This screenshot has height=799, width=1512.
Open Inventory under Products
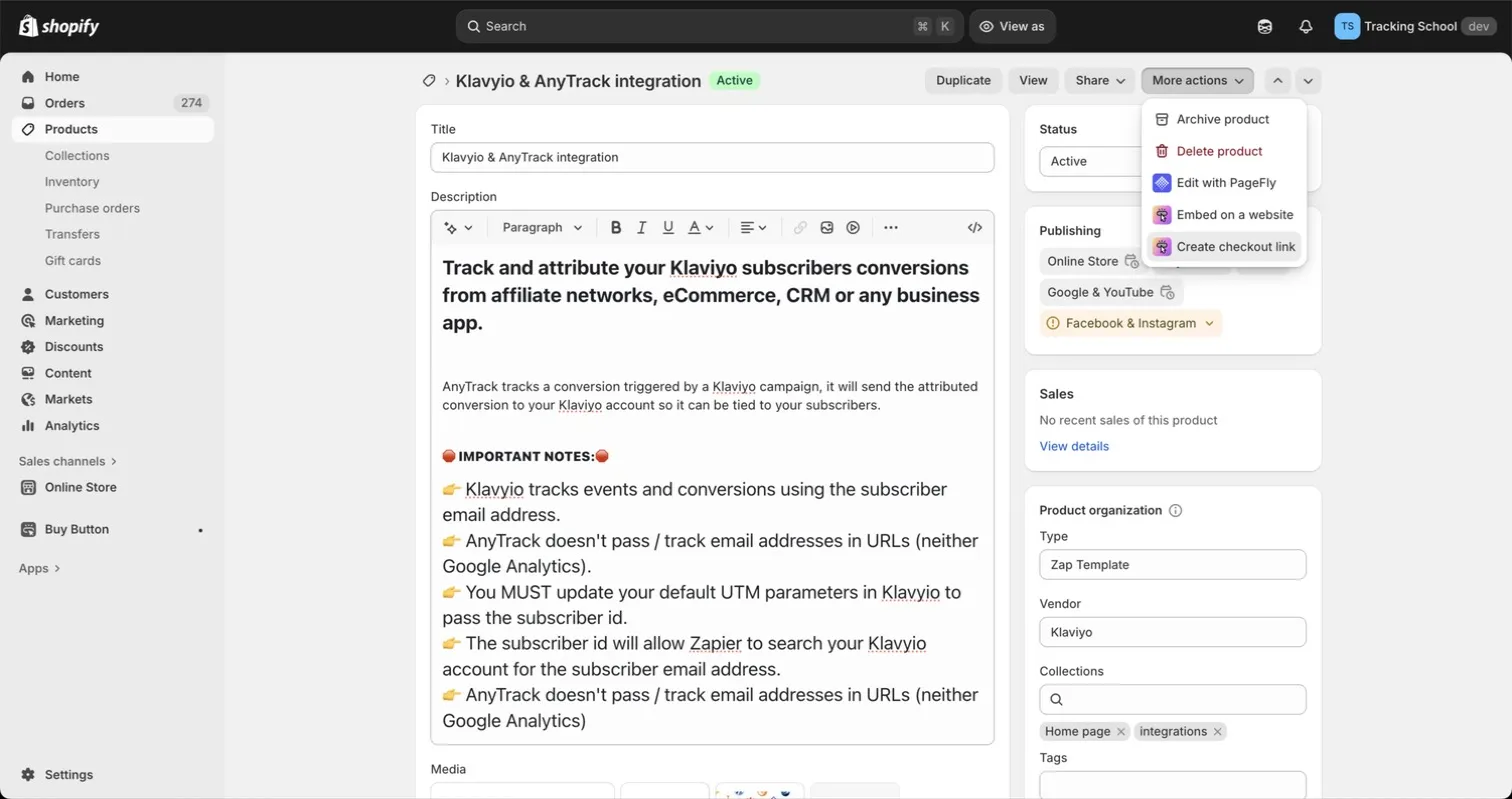72,182
